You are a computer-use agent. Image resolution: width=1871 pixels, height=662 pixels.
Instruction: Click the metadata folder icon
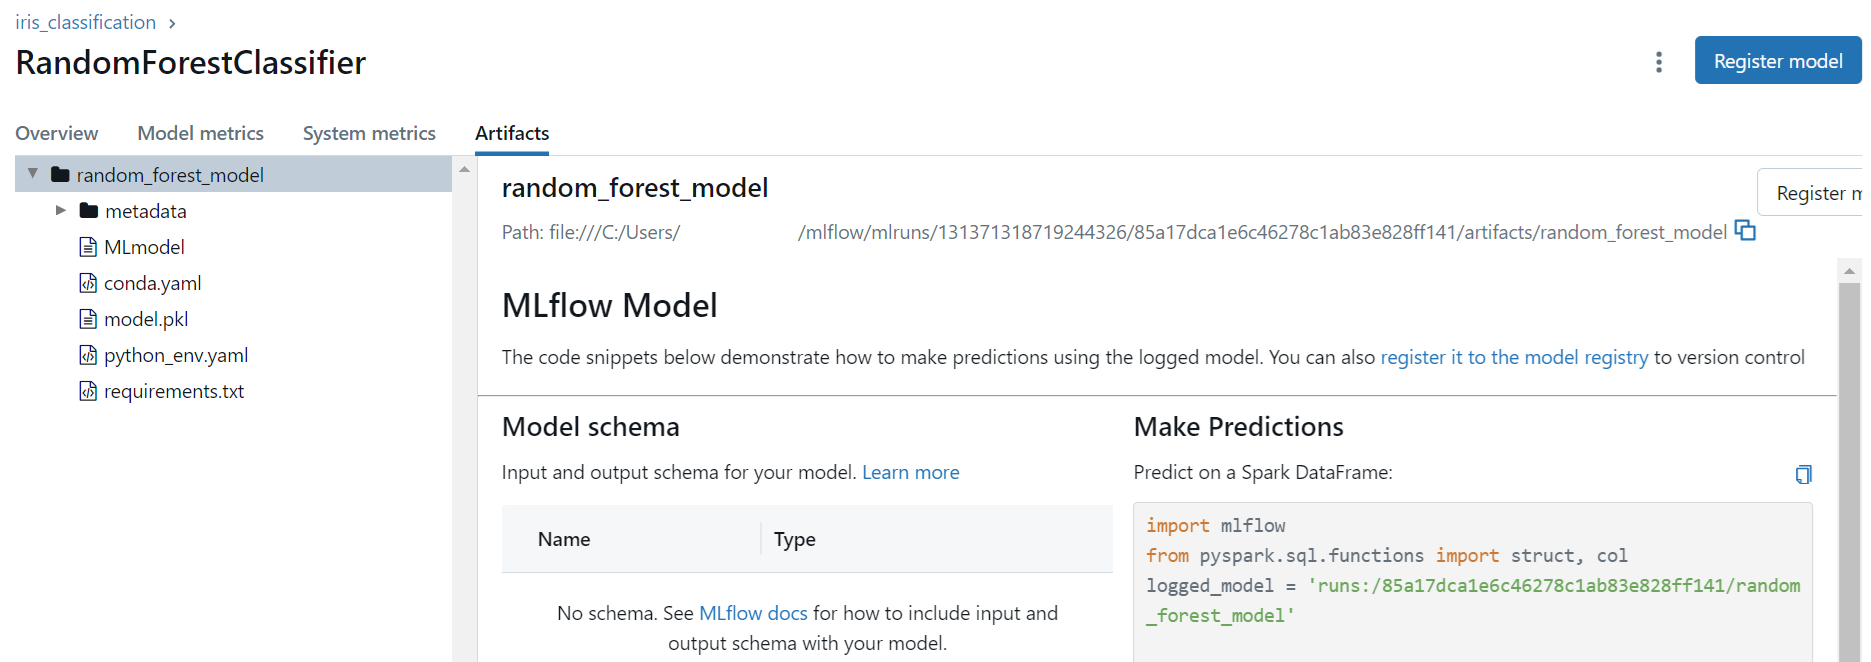click(x=89, y=211)
